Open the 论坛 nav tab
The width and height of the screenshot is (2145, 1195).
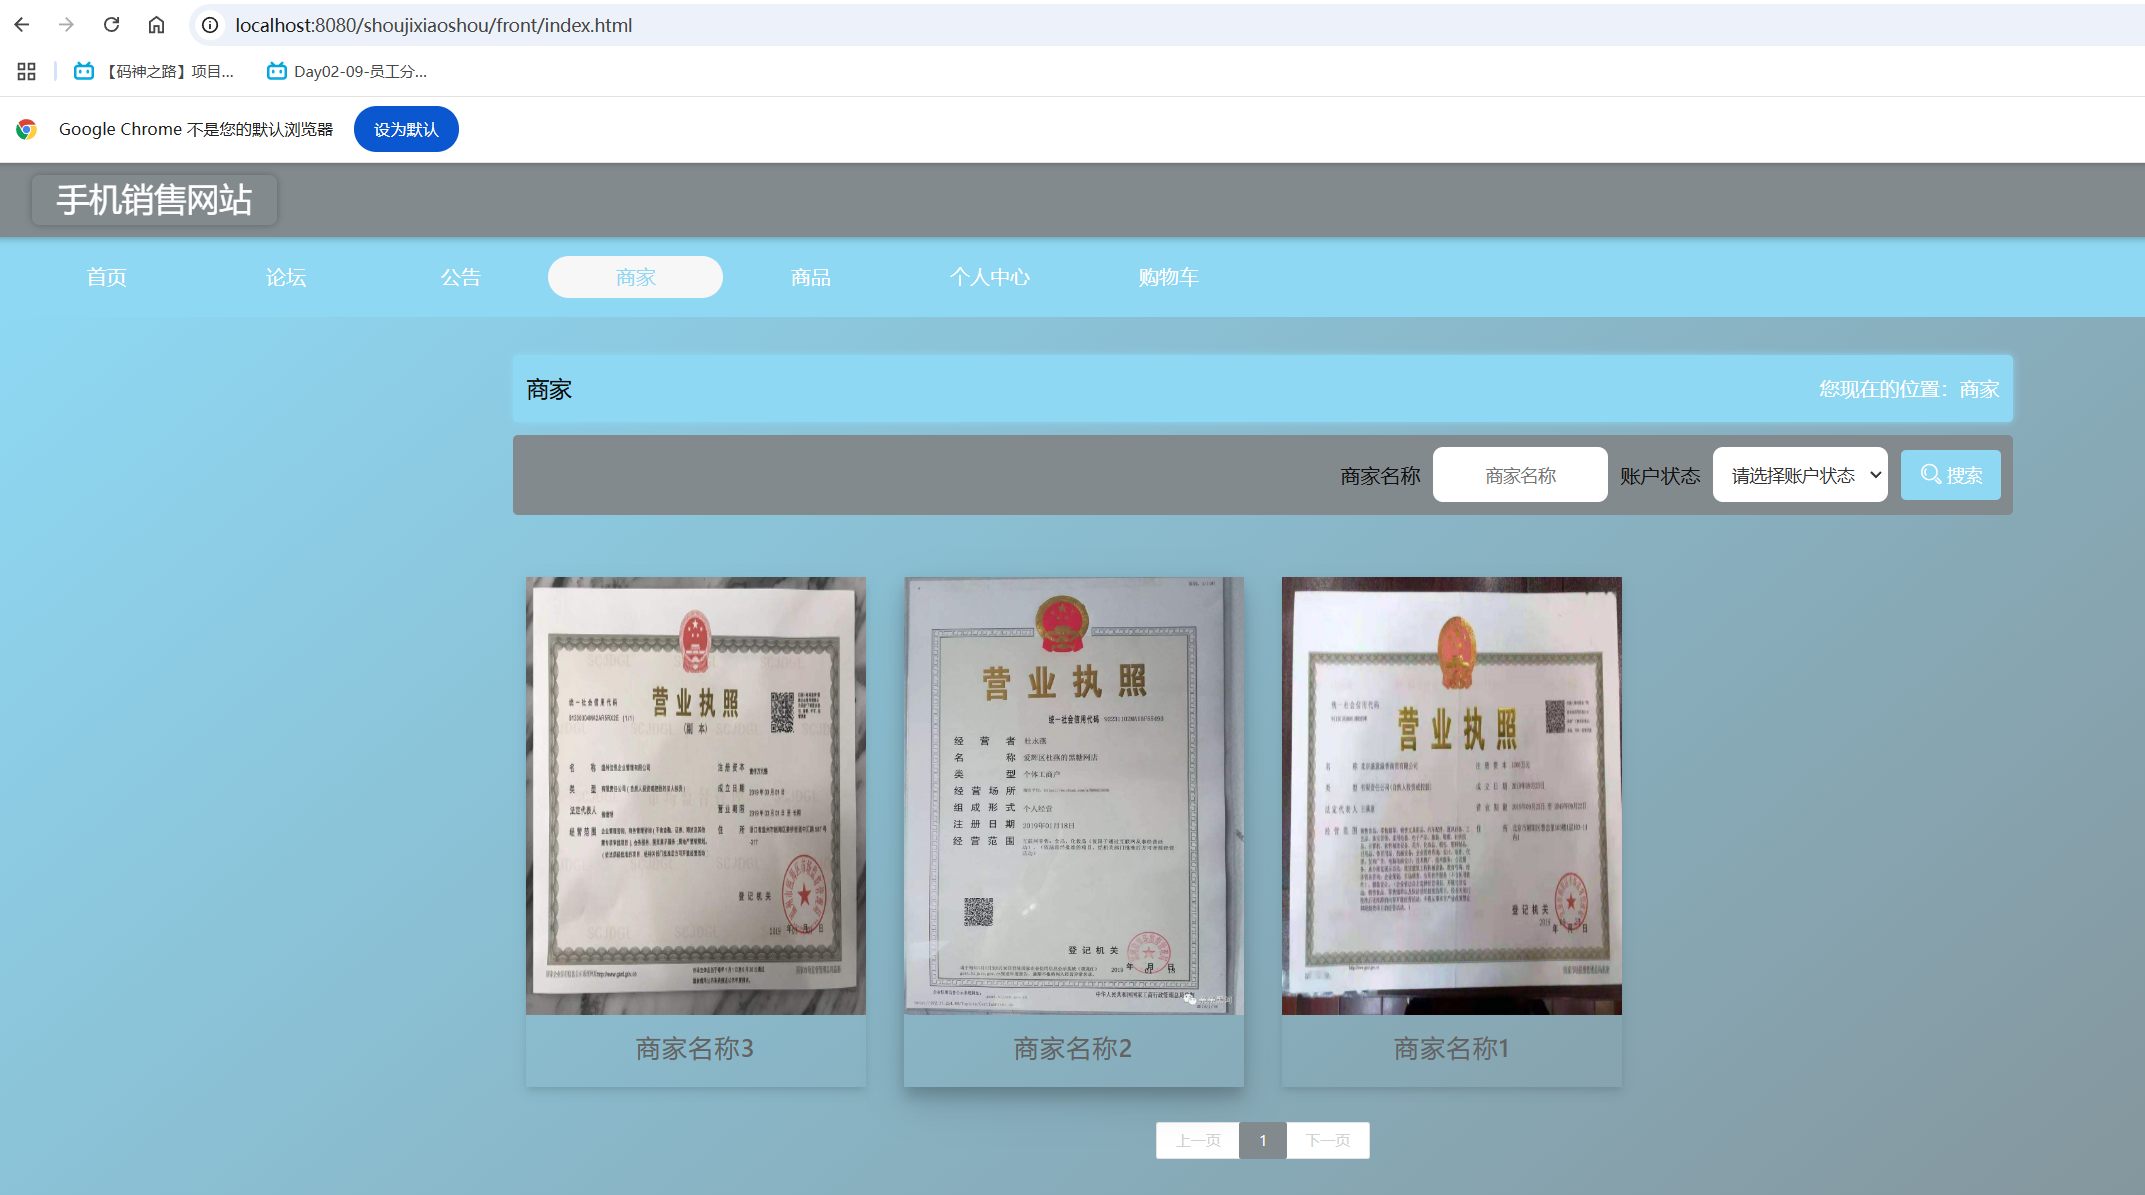point(286,277)
